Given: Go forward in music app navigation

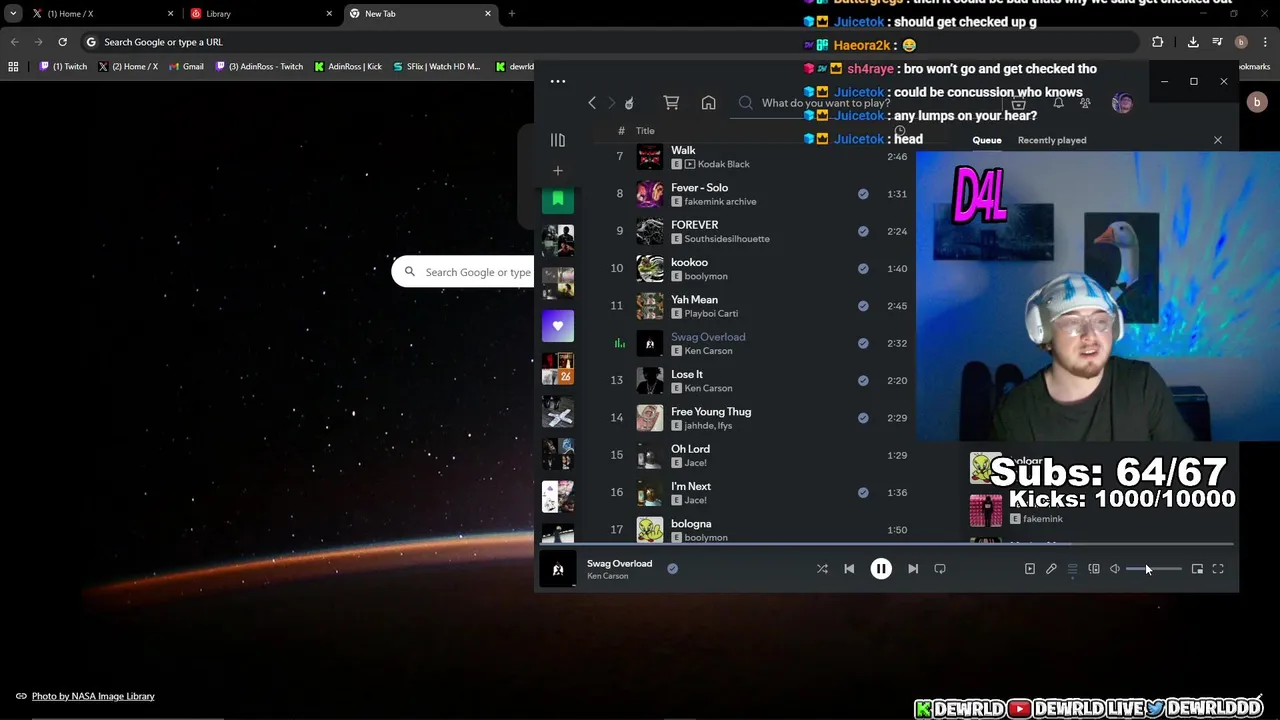Looking at the screenshot, I should click(x=611, y=103).
